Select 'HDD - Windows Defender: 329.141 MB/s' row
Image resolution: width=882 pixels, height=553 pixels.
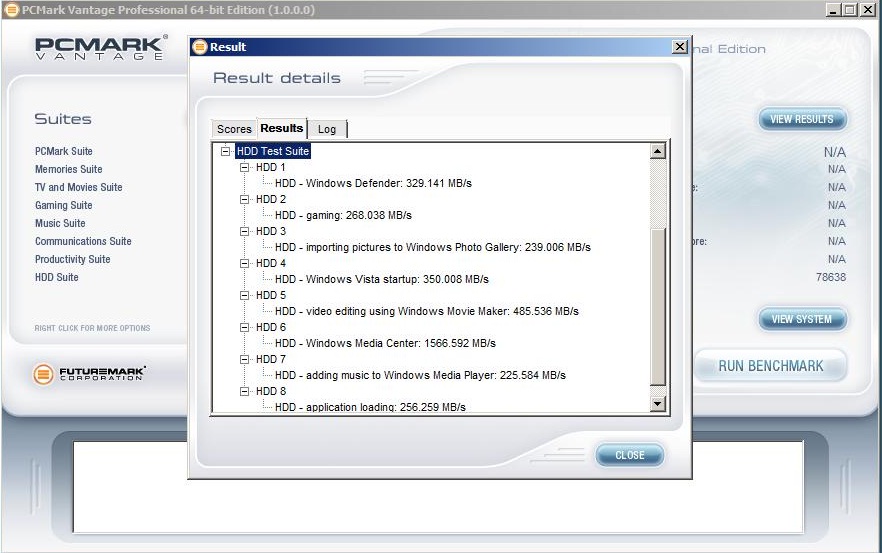pyautogui.click(x=373, y=183)
